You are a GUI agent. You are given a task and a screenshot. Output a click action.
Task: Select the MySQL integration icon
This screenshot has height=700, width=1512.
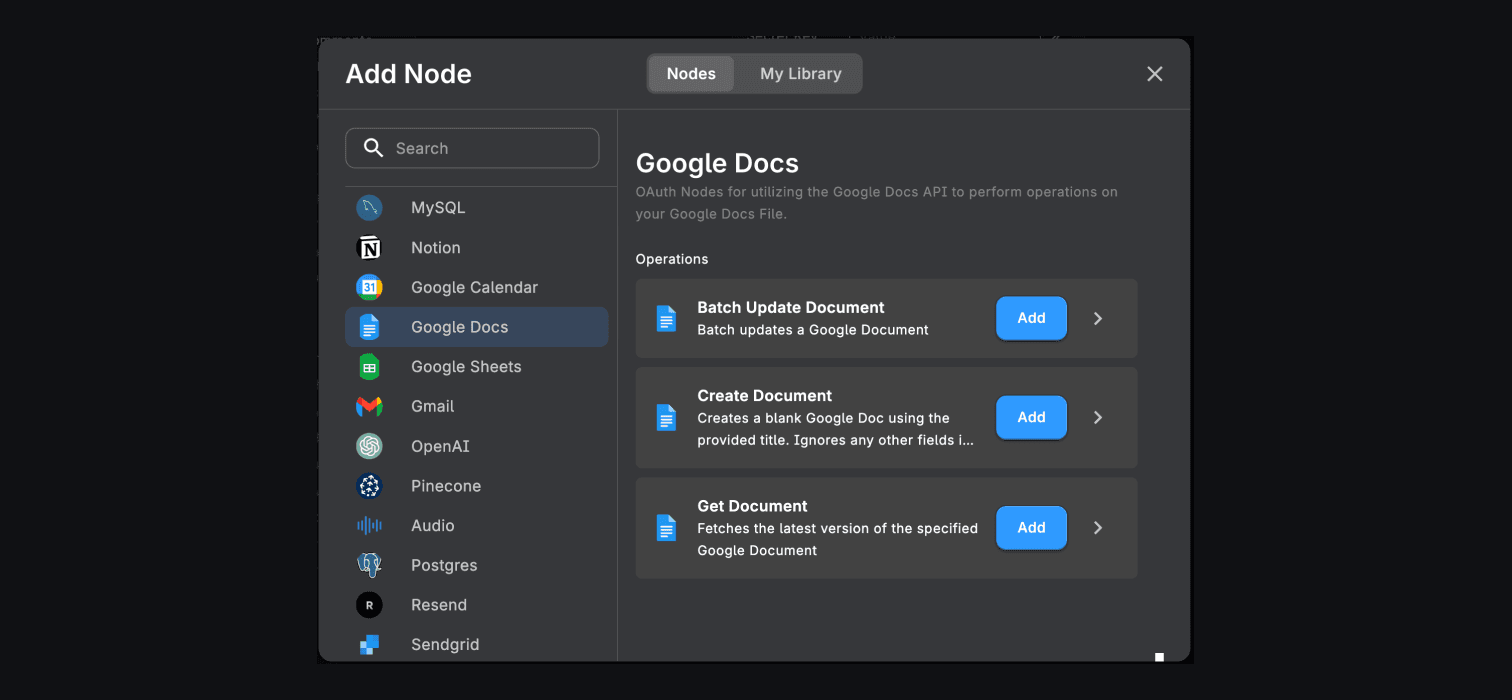click(x=369, y=207)
